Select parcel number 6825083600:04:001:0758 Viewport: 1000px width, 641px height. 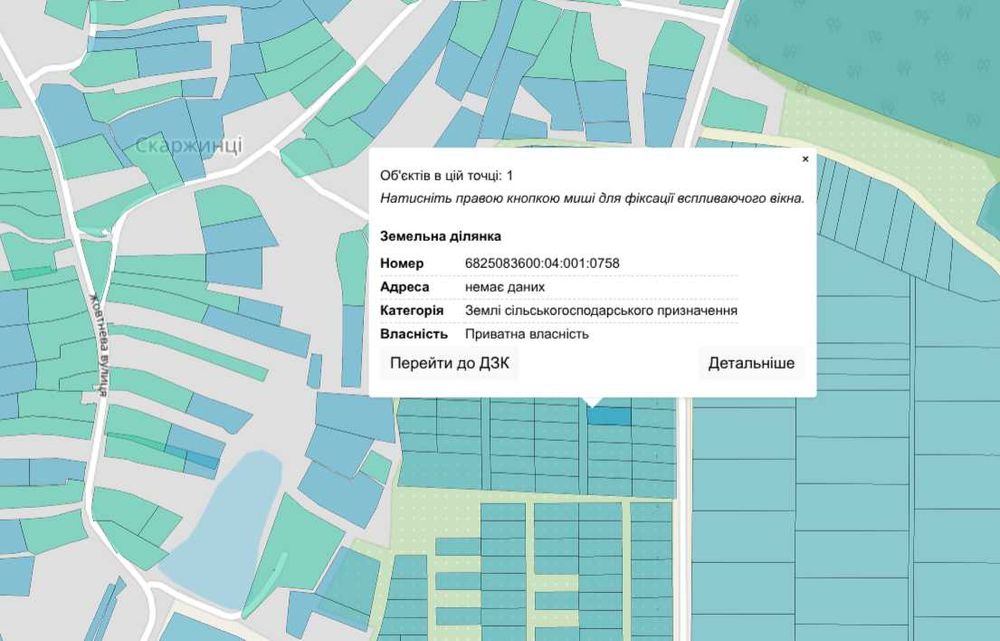[x=542, y=263]
